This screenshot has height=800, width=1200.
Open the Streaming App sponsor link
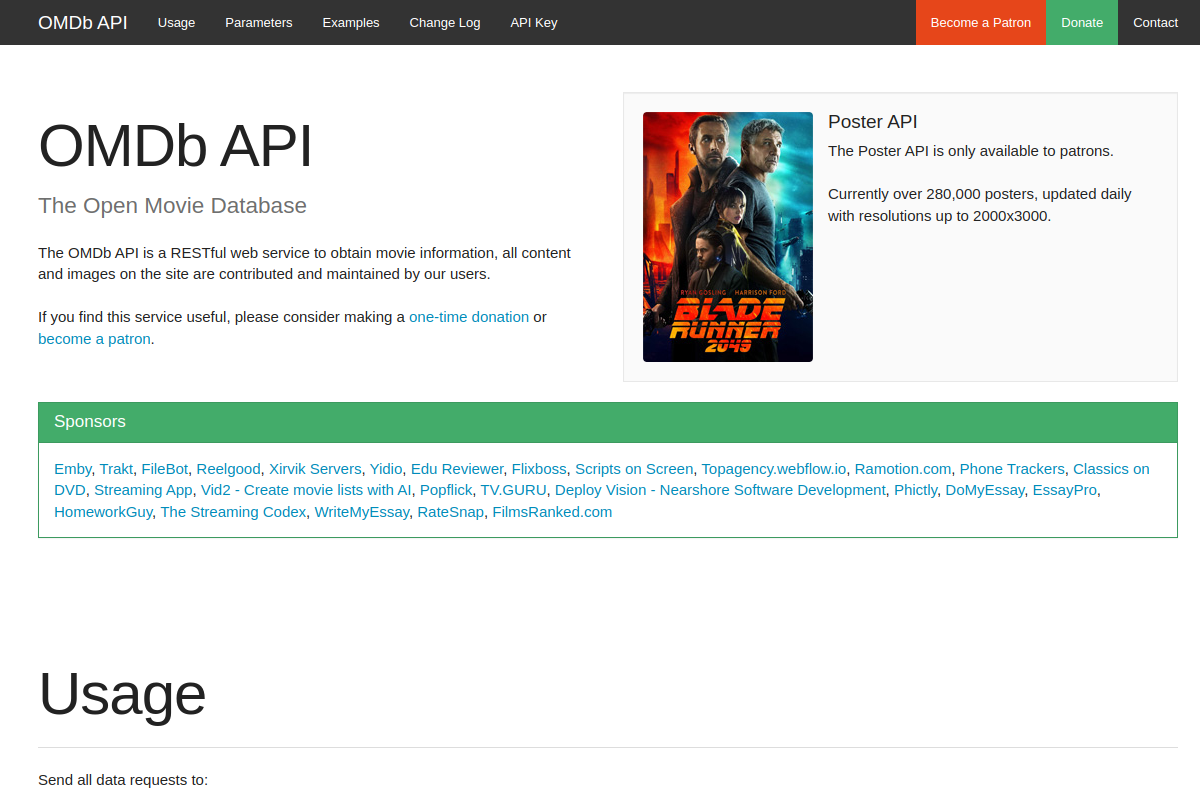click(143, 490)
